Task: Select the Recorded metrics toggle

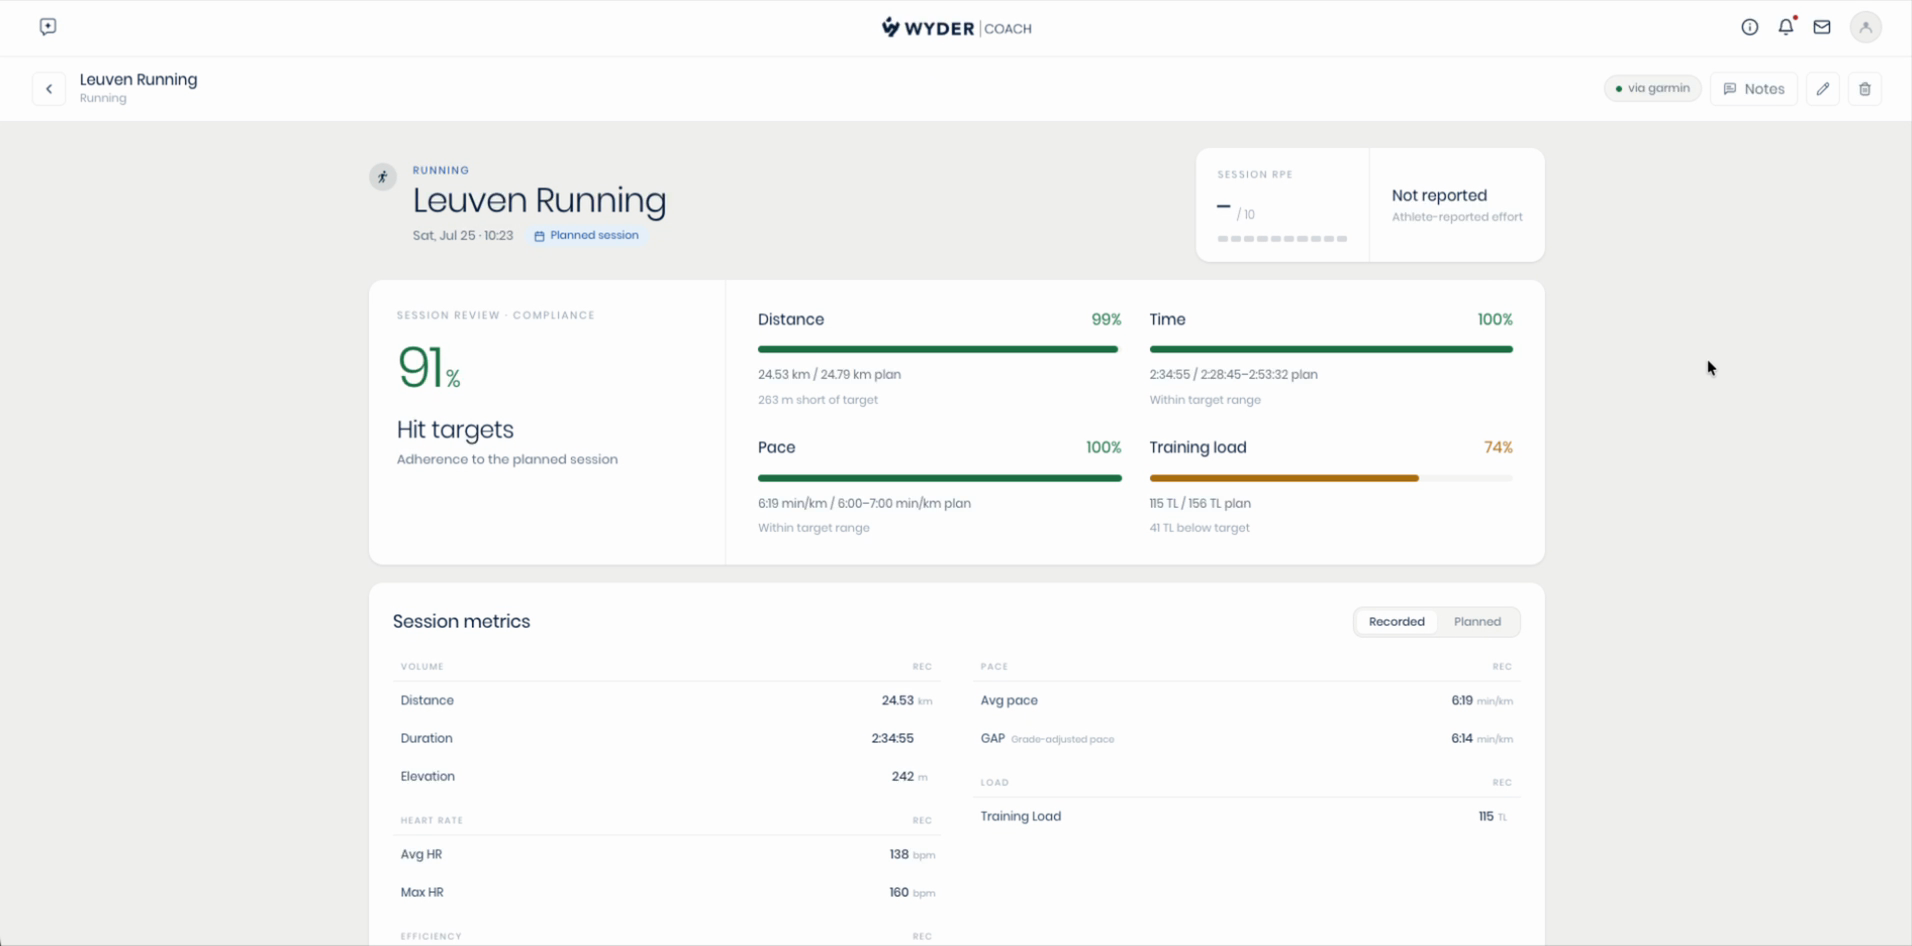Action: (x=1396, y=622)
